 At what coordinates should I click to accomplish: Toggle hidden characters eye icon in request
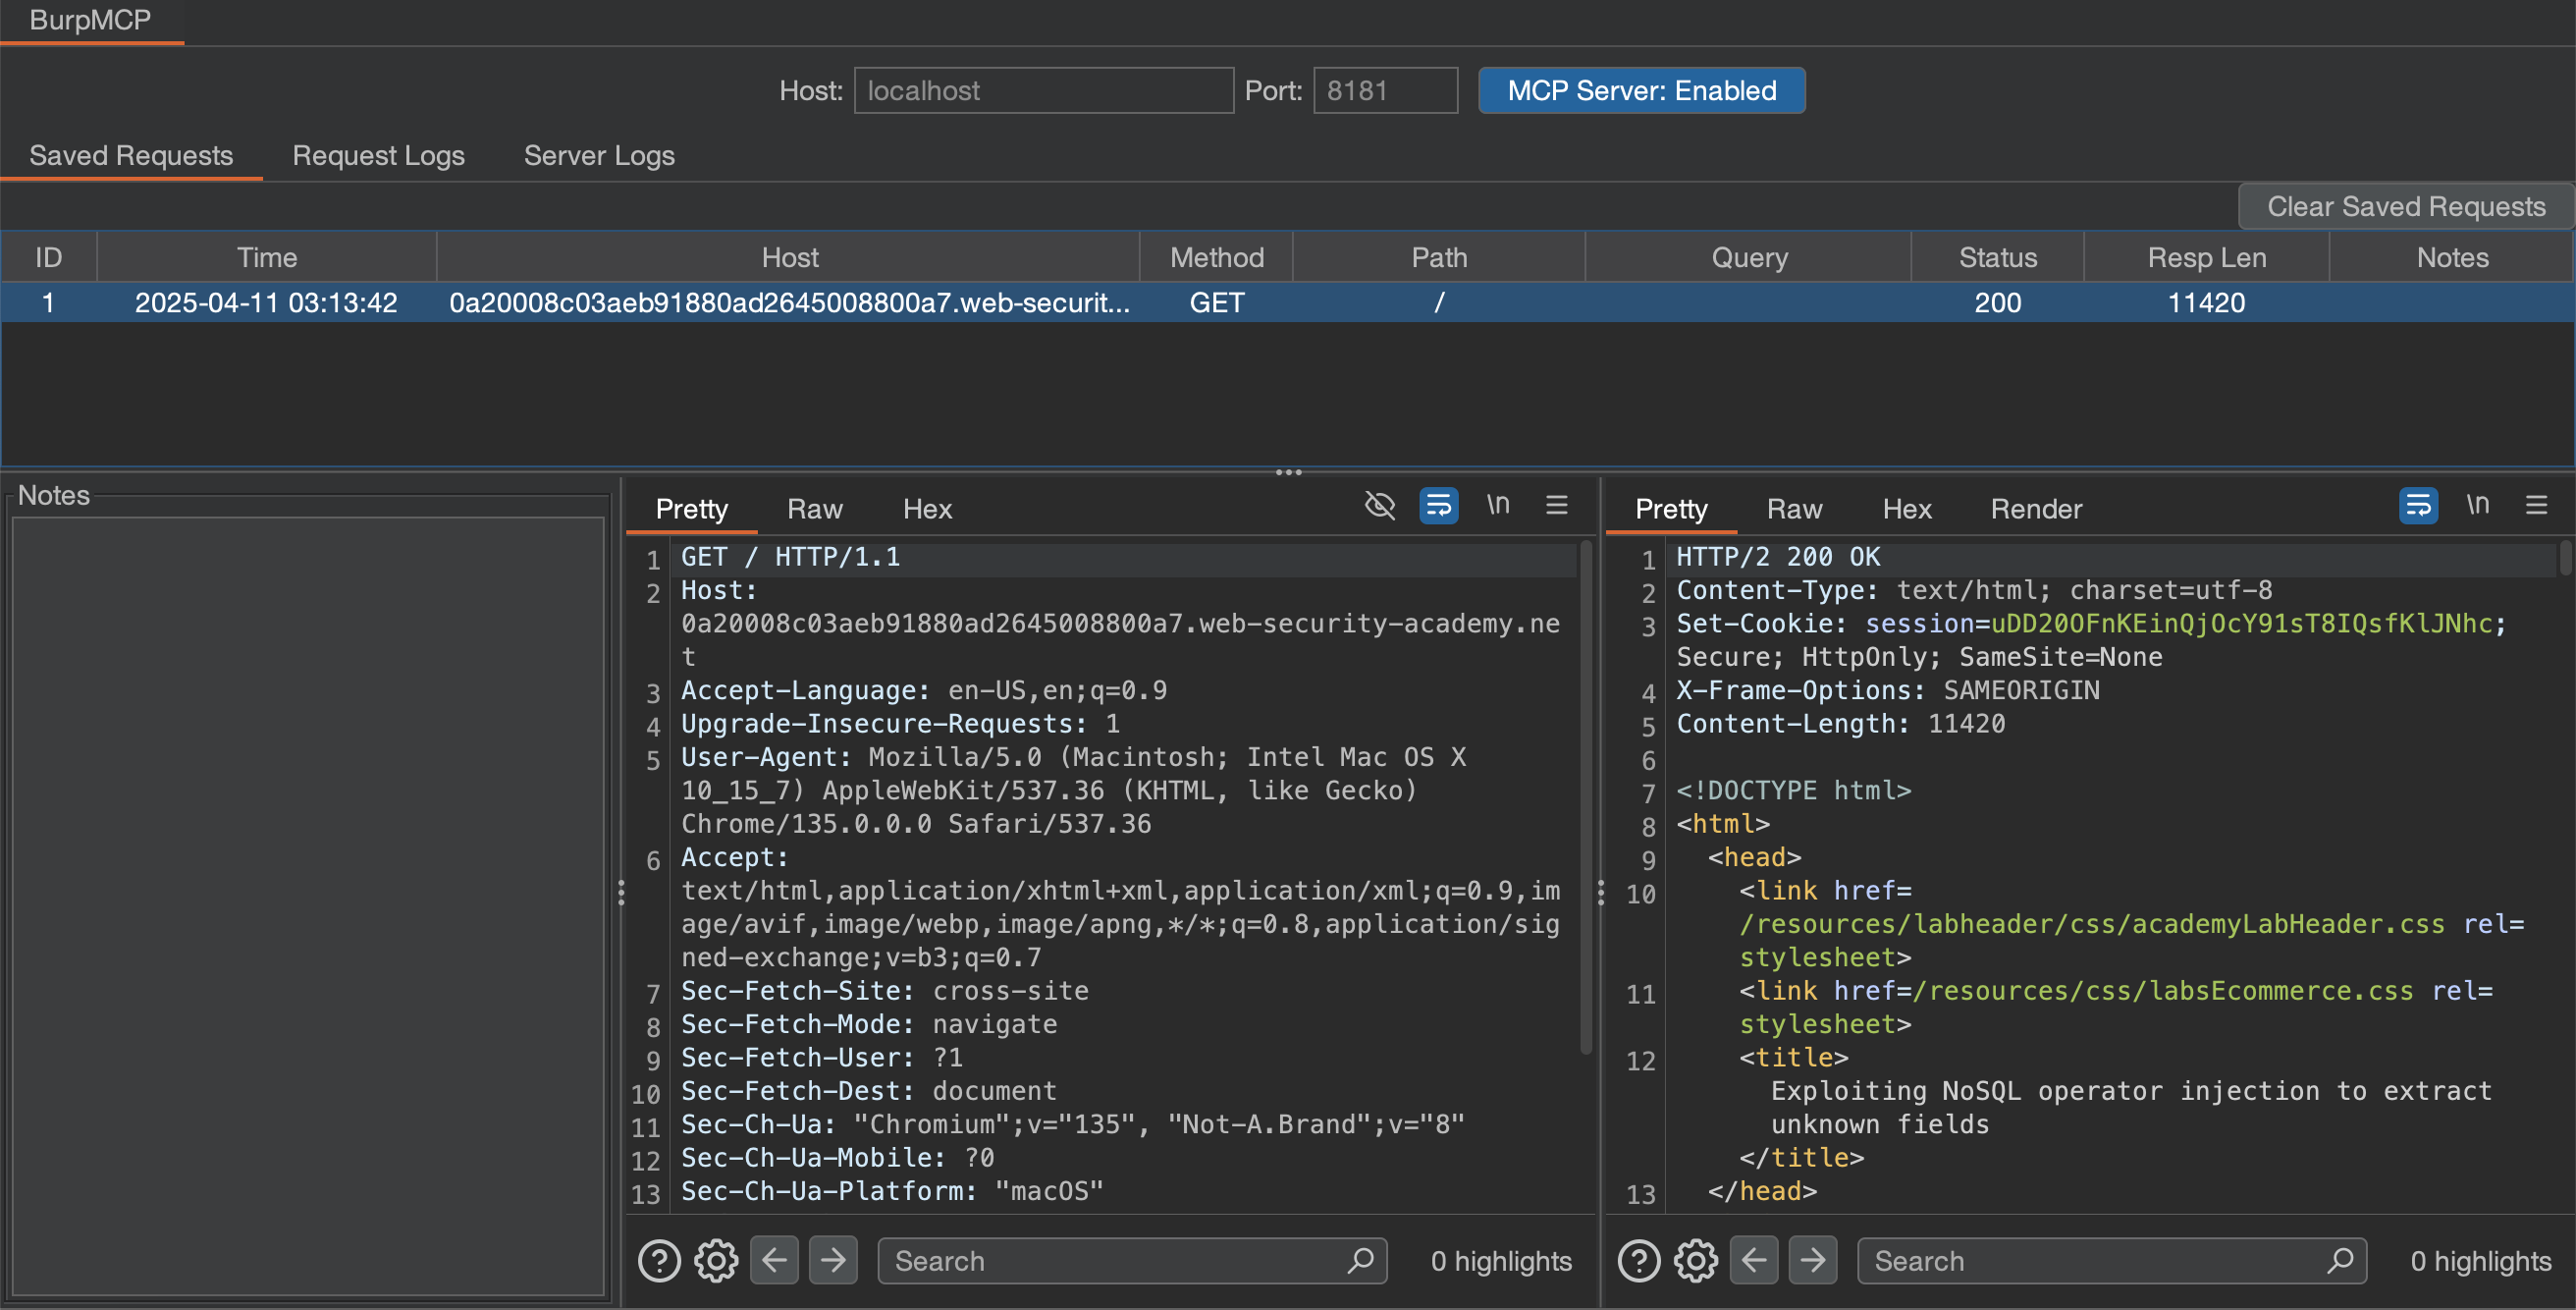(1379, 506)
